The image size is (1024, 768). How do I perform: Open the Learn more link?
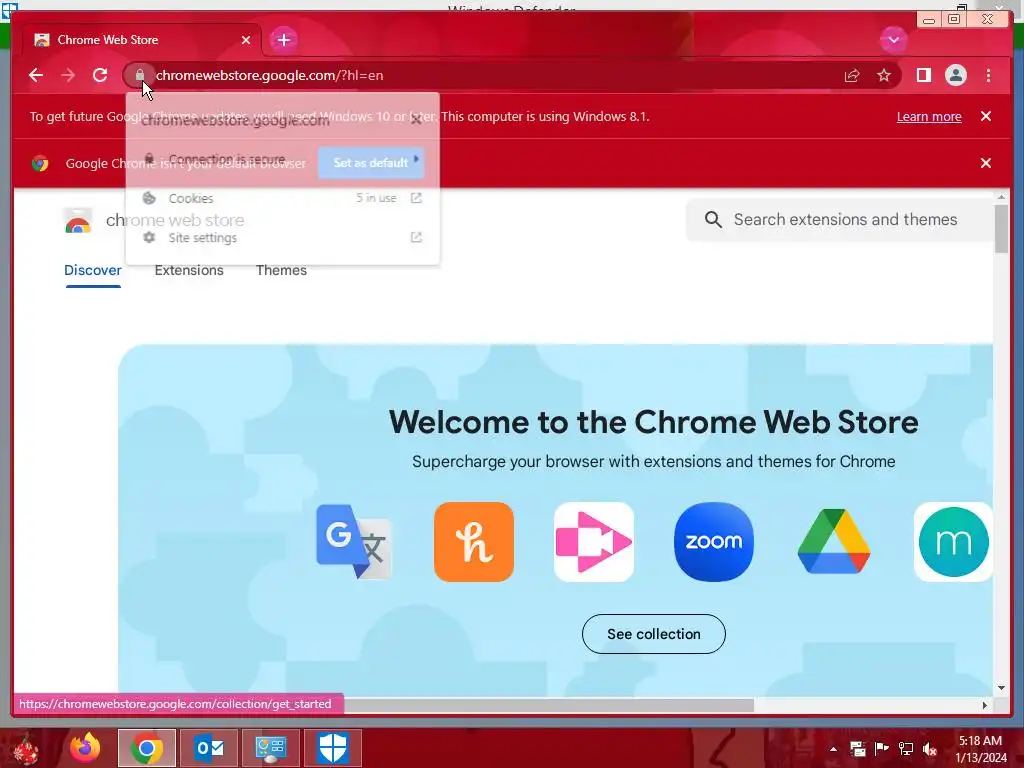[x=929, y=116]
